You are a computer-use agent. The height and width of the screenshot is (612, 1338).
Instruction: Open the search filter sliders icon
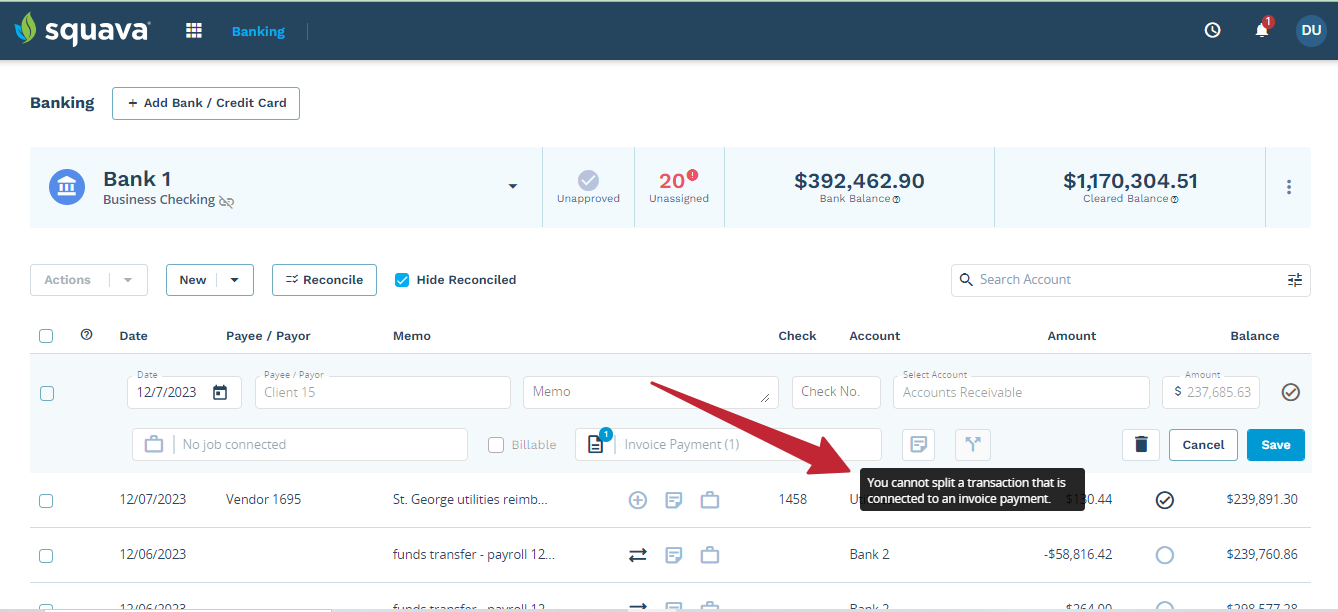pyautogui.click(x=1295, y=280)
